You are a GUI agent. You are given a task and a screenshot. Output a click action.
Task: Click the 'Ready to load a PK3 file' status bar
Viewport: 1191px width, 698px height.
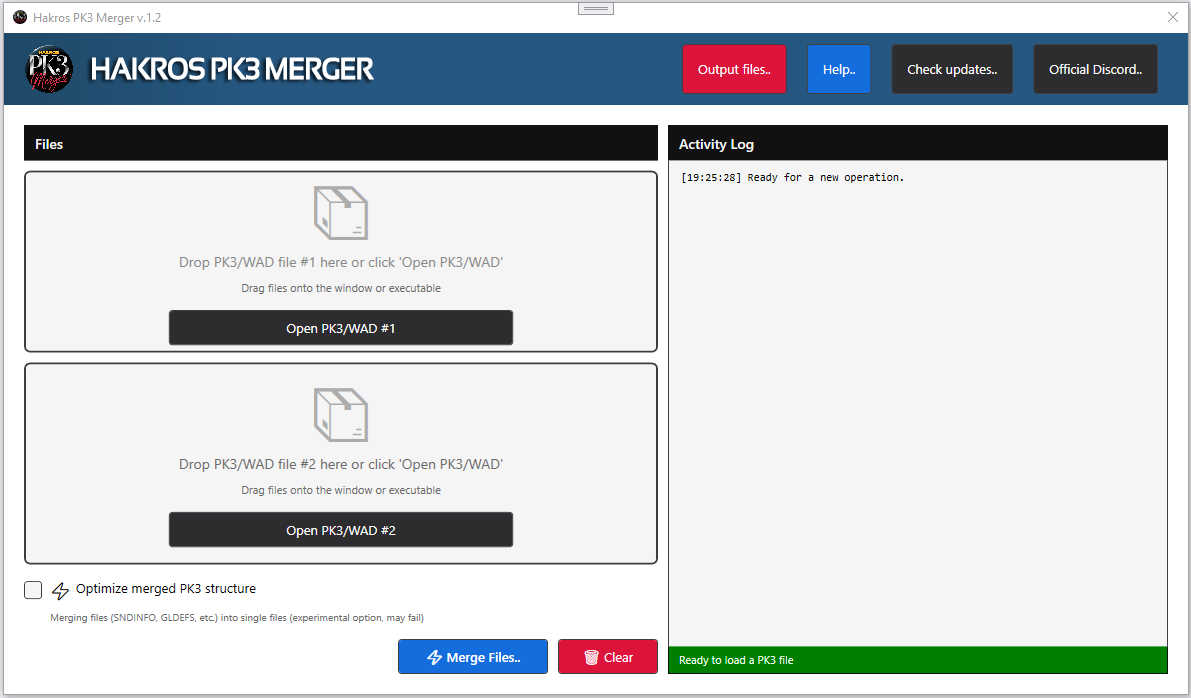pos(918,660)
